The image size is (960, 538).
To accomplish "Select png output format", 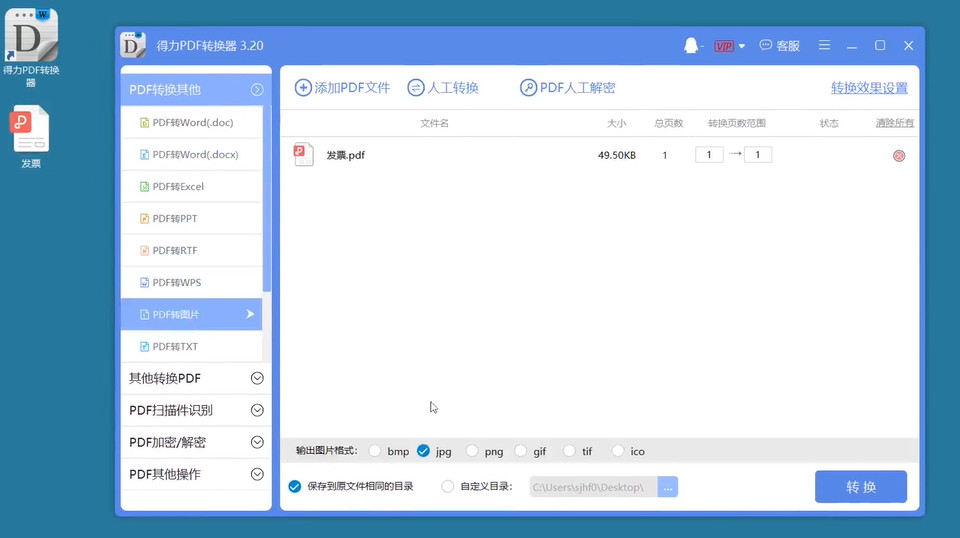I will click(x=471, y=451).
